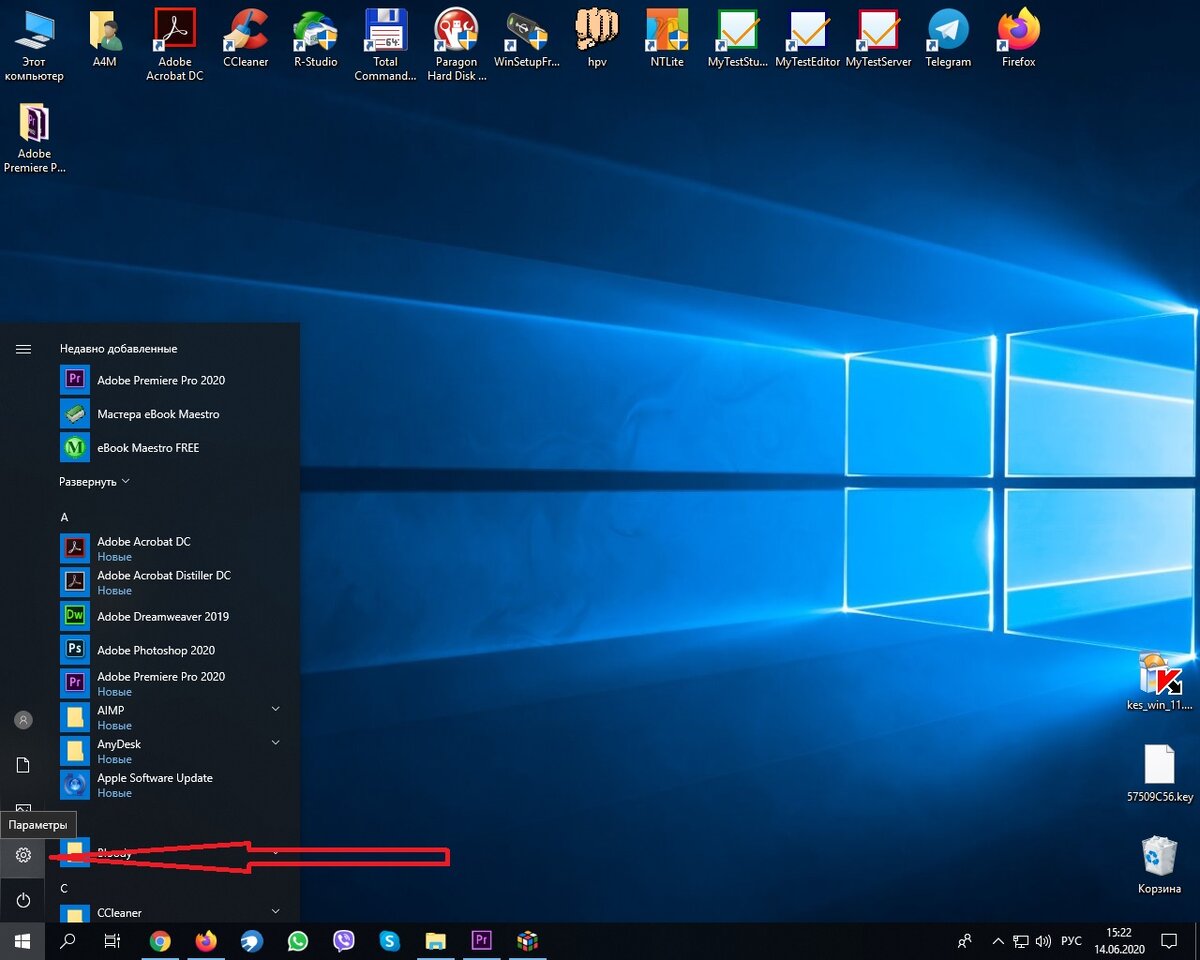This screenshot has height=960, width=1200.
Task: Select A4M desktop folder
Action: (105, 40)
